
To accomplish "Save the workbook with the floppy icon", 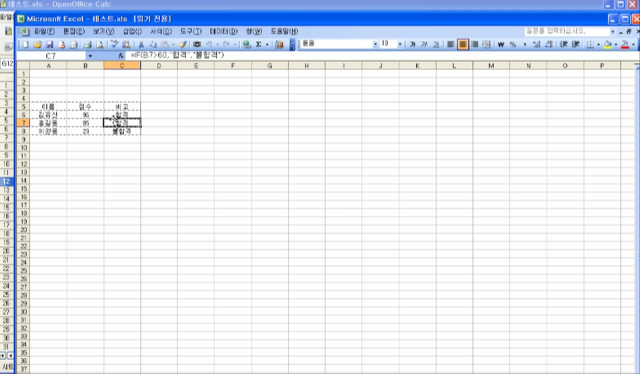I will (x=50, y=44).
